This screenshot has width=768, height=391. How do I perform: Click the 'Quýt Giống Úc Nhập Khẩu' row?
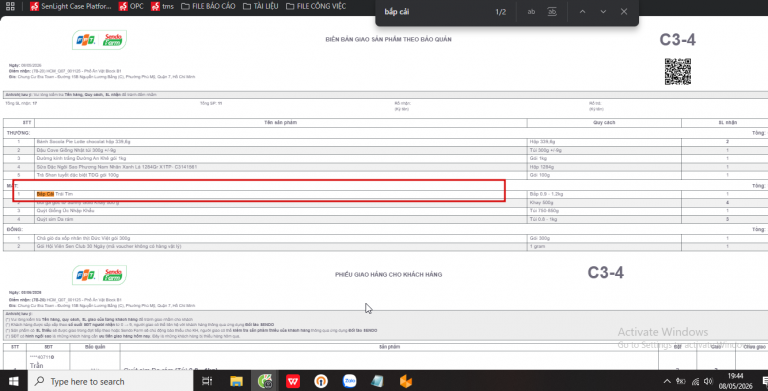tap(386, 211)
